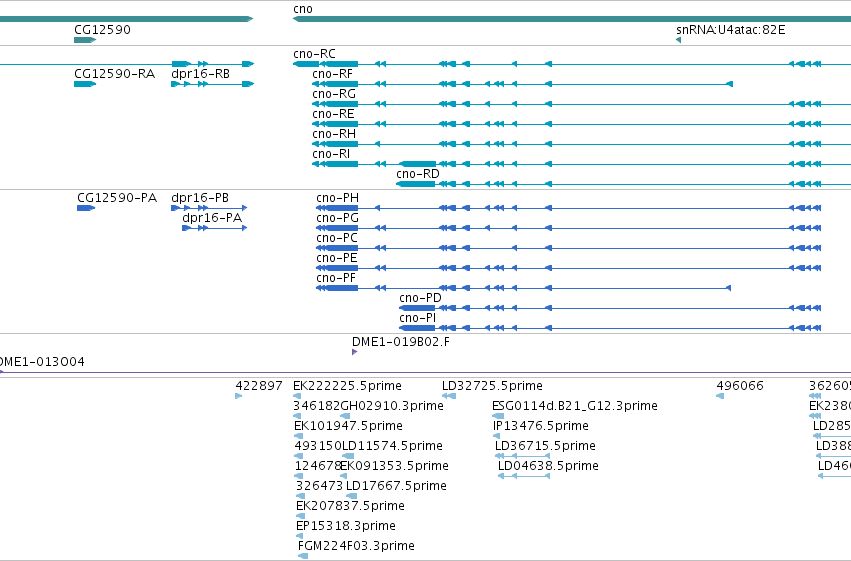Select the cno-PI protein label
The height and width of the screenshot is (561, 851).
[417, 318]
